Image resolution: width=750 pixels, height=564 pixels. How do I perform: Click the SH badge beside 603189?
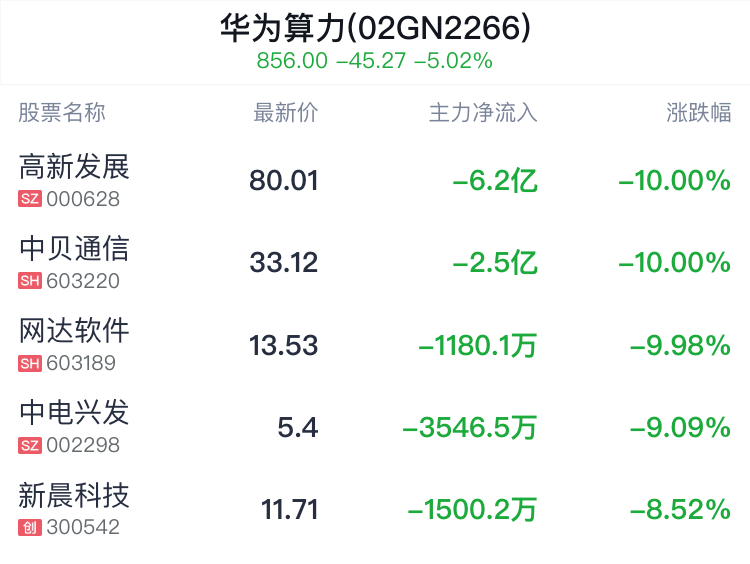pyautogui.click(x=30, y=363)
